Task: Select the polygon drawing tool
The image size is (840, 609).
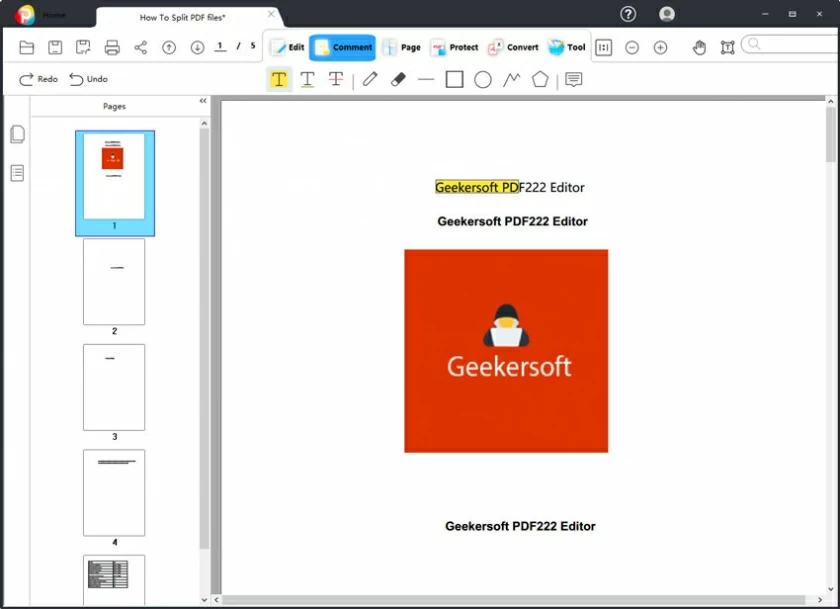Action: [539, 79]
